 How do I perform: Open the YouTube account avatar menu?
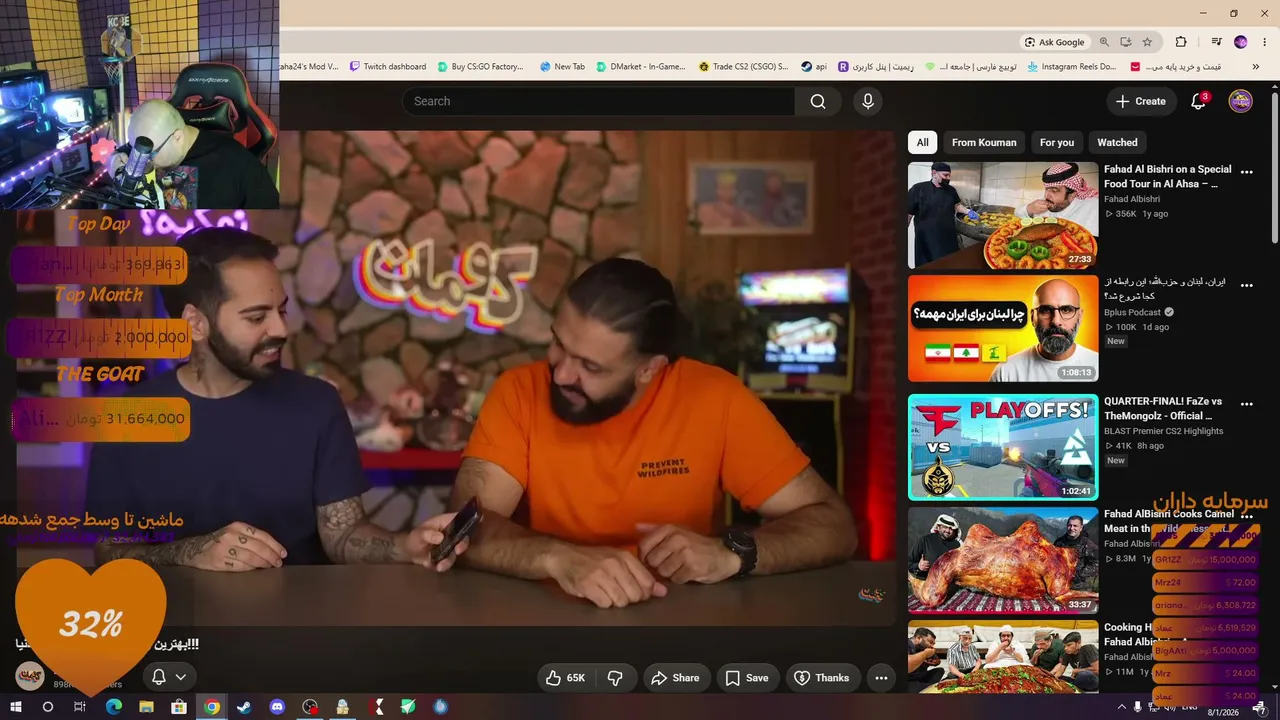[x=1241, y=101]
